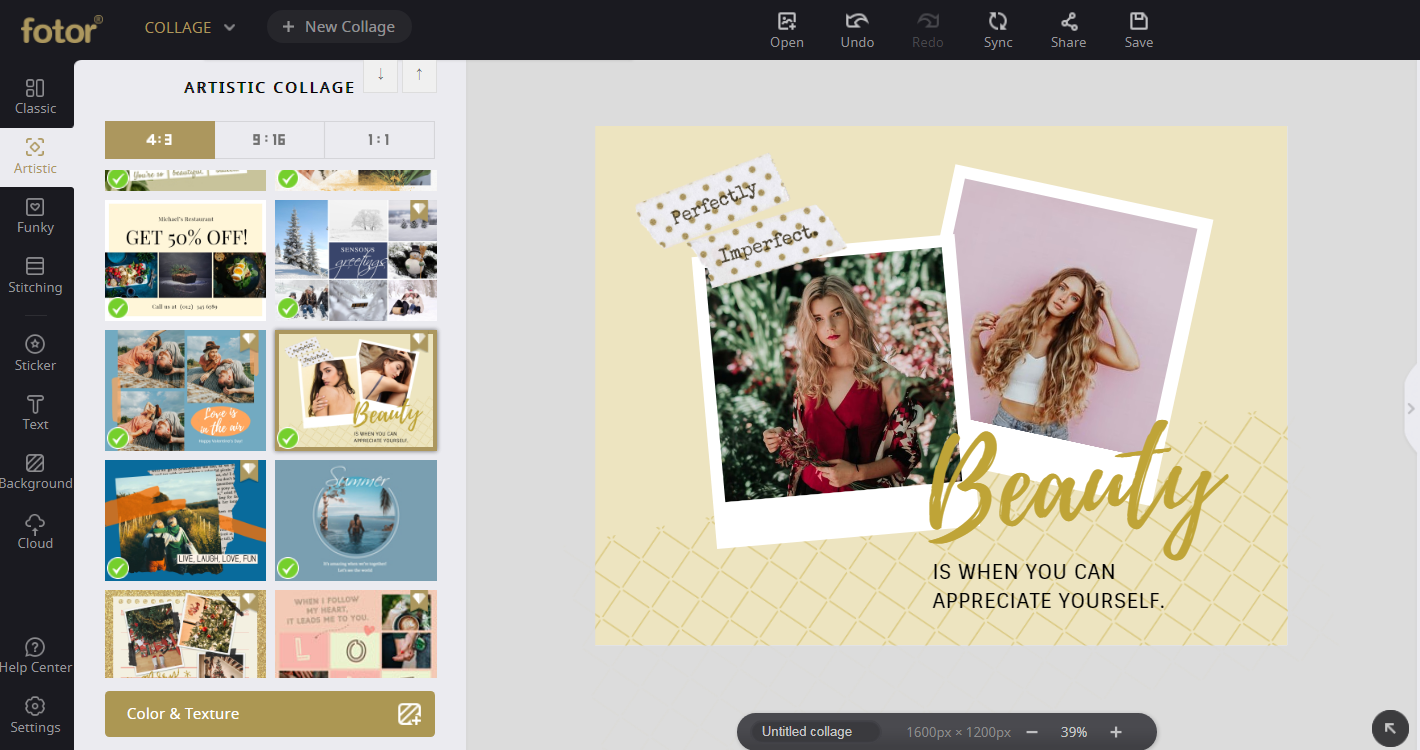Select the Beauty script text on canvas
Screen dimensions: 1420x750
pyautogui.click(x=1078, y=490)
